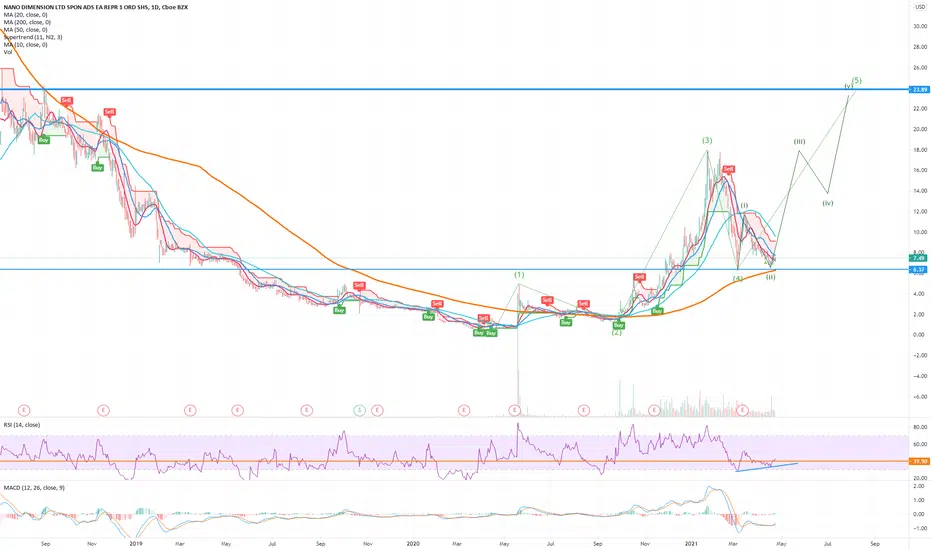
Task: Select the wave (1) label
Action: click(x=519, y=275)
